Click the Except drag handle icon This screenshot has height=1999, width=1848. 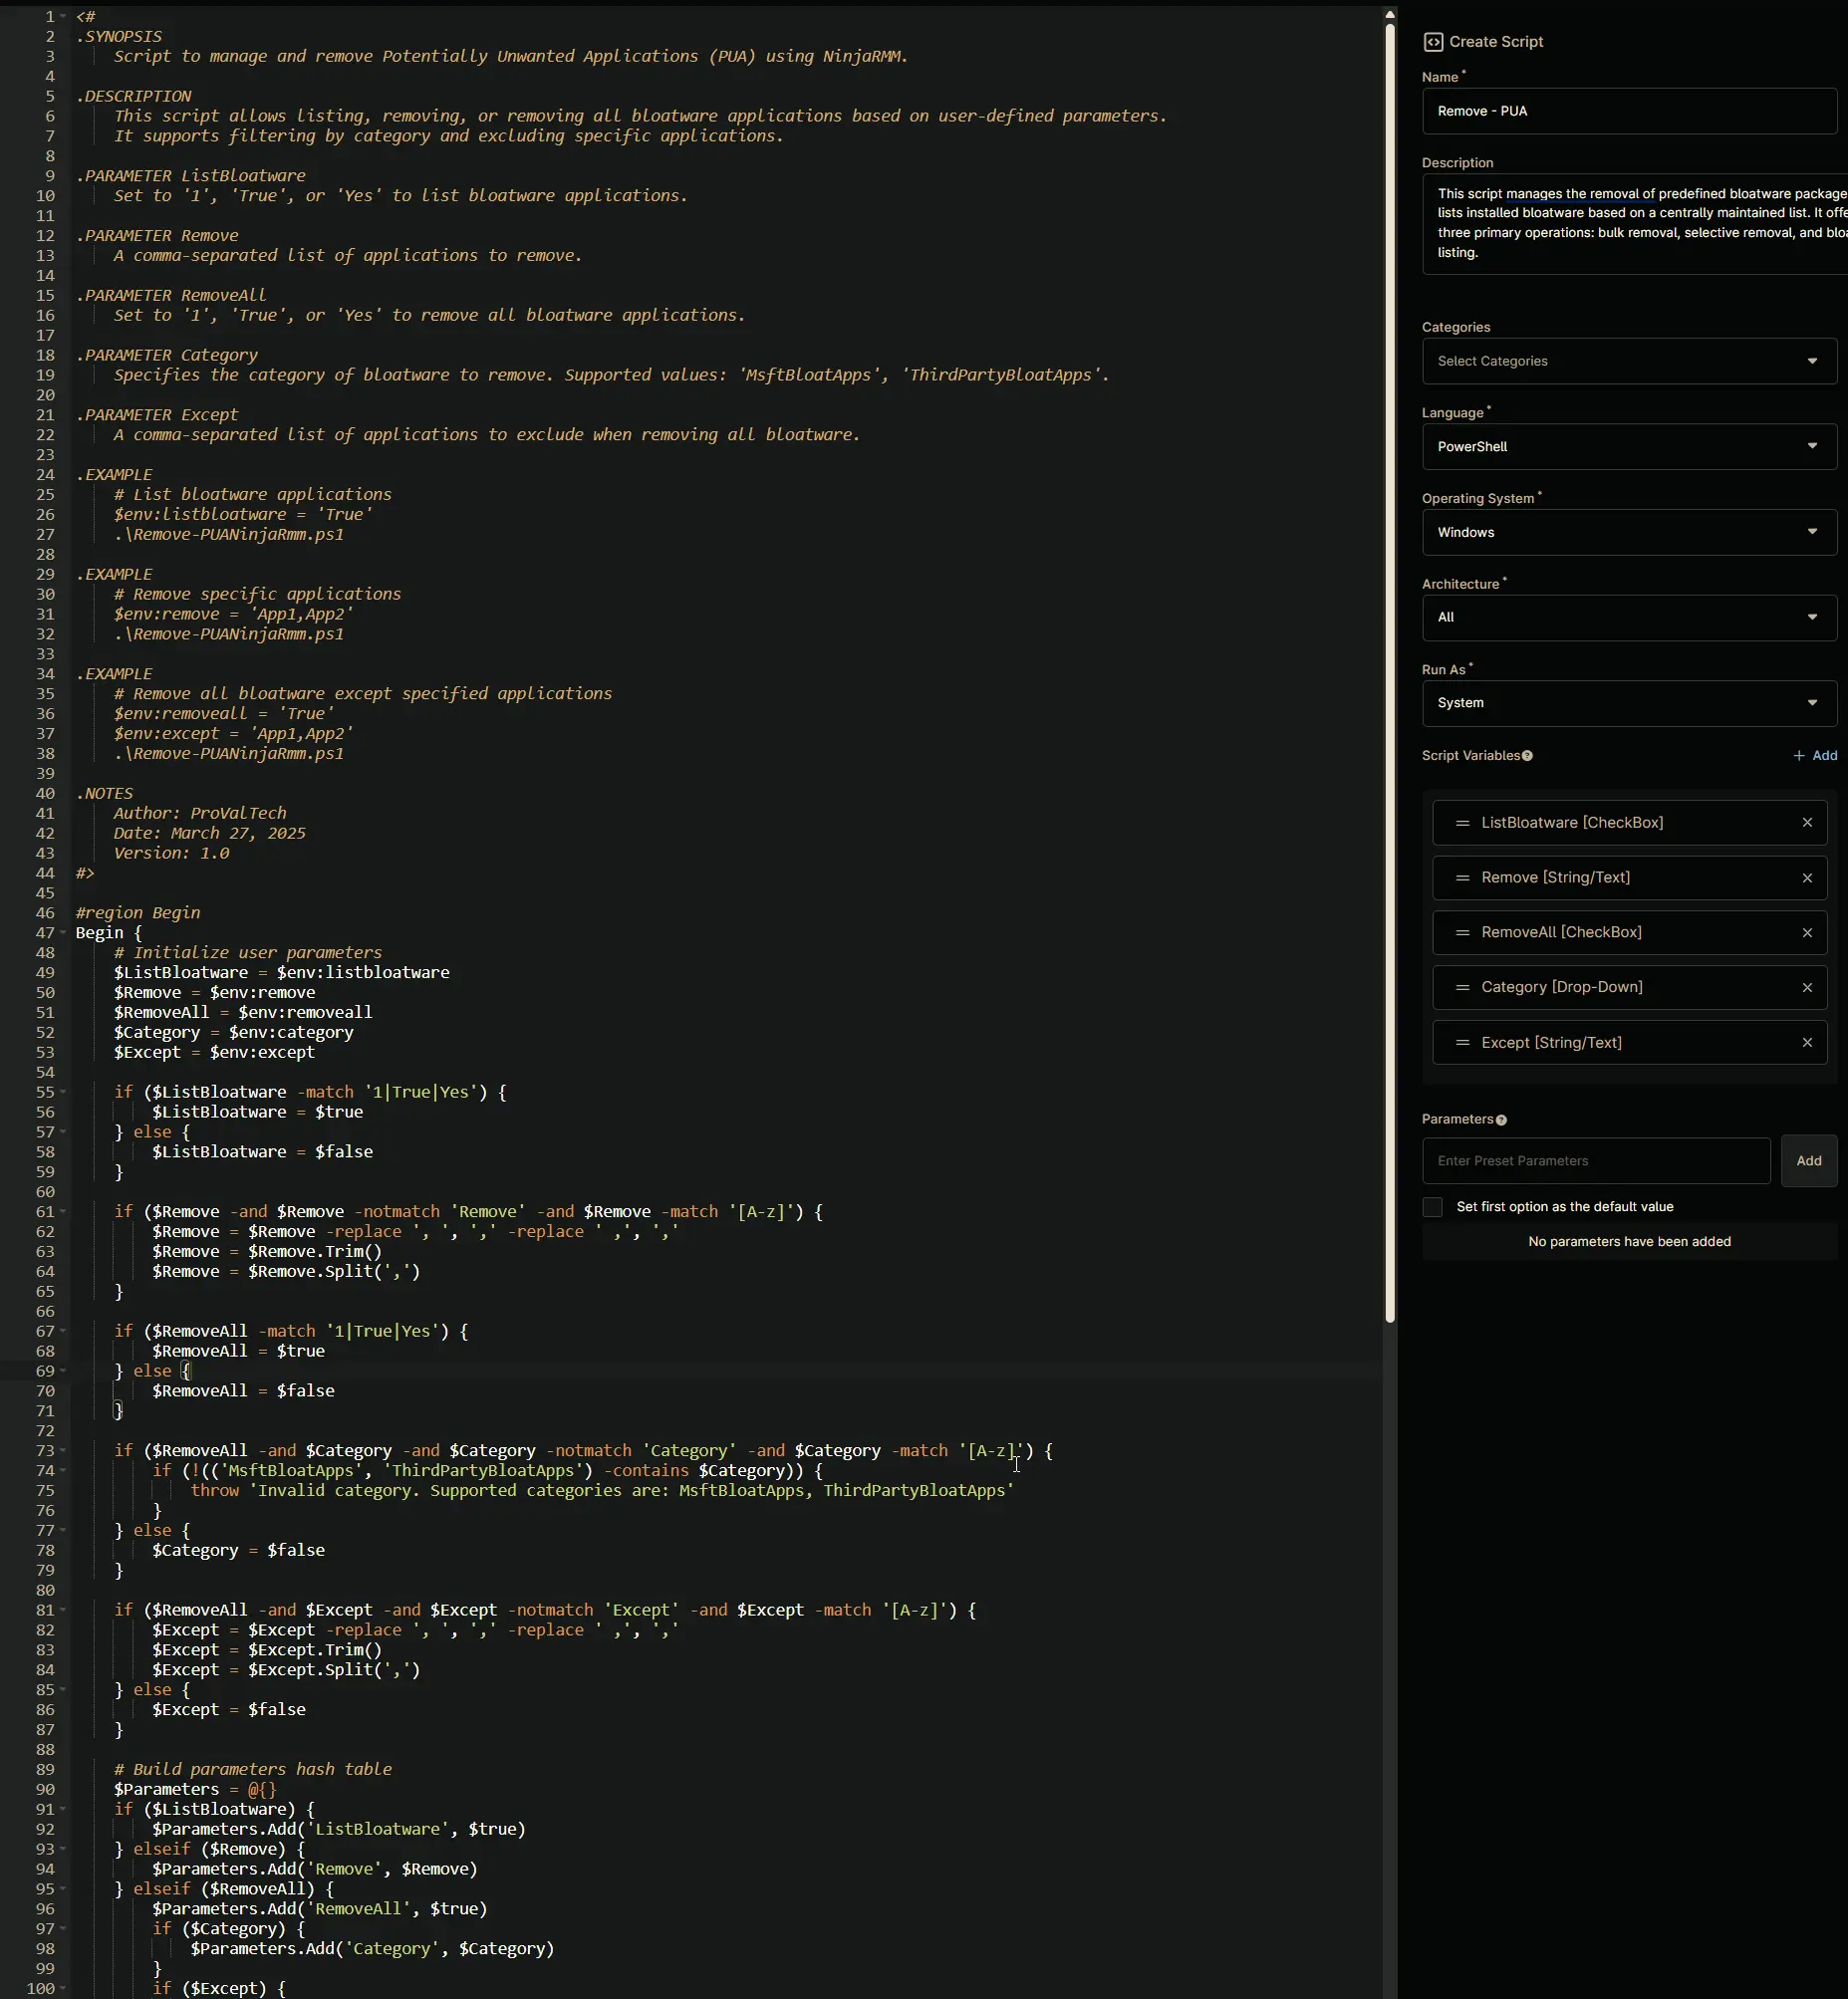click(1462, 1043)
